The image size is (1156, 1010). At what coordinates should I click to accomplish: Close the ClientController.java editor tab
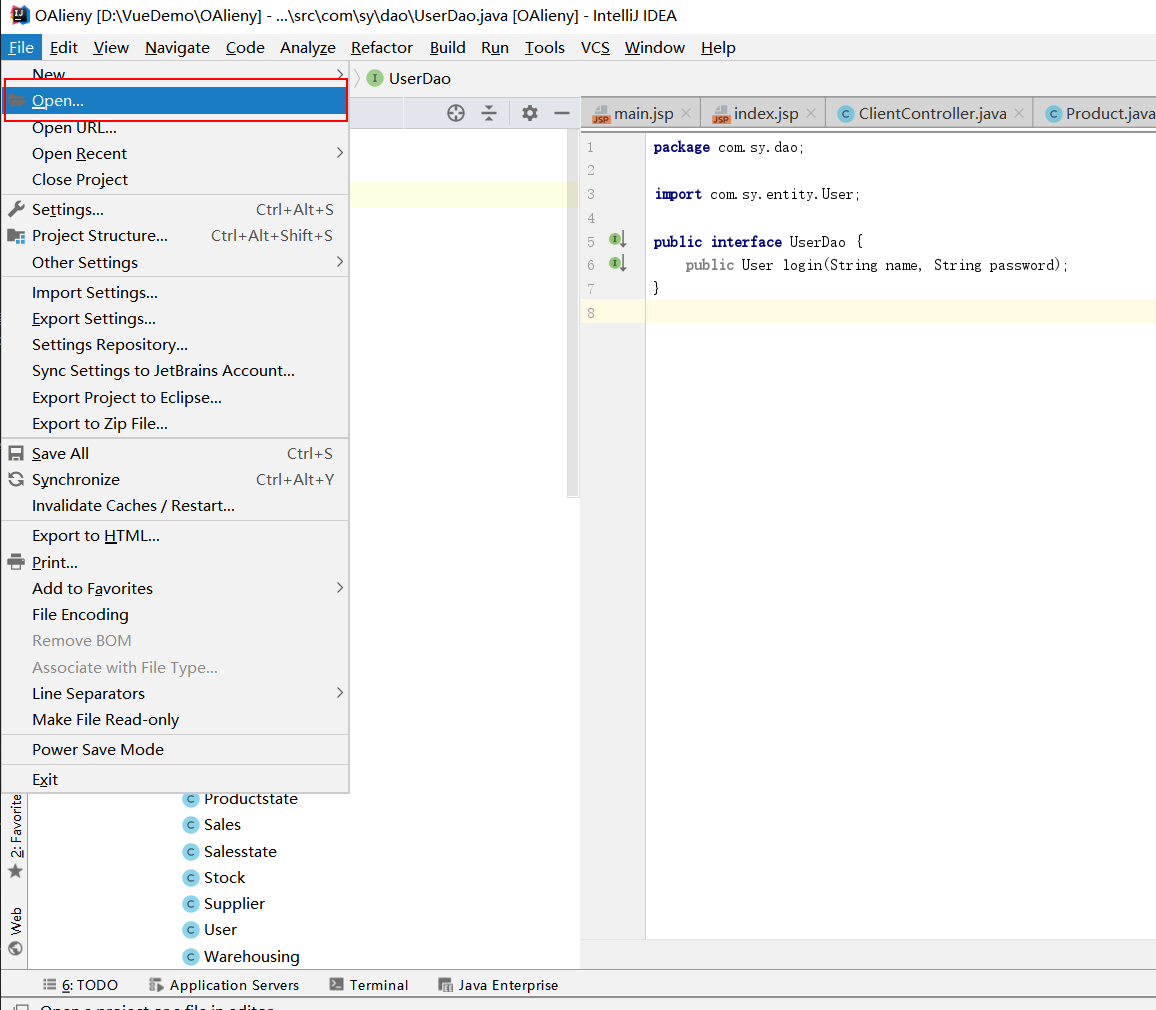[x=1019, y=113]
